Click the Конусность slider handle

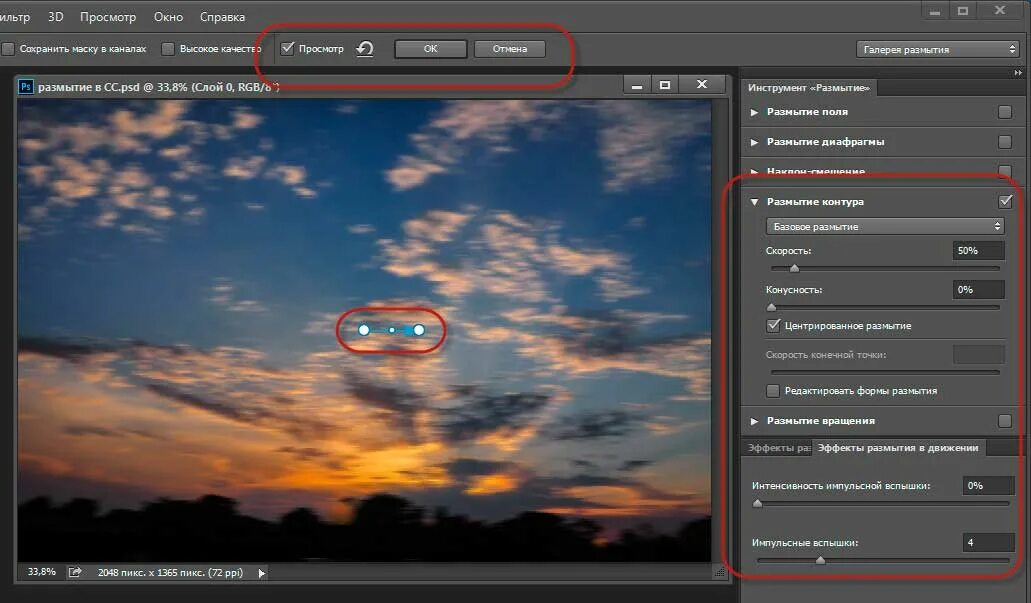click(x=772, y=307)
